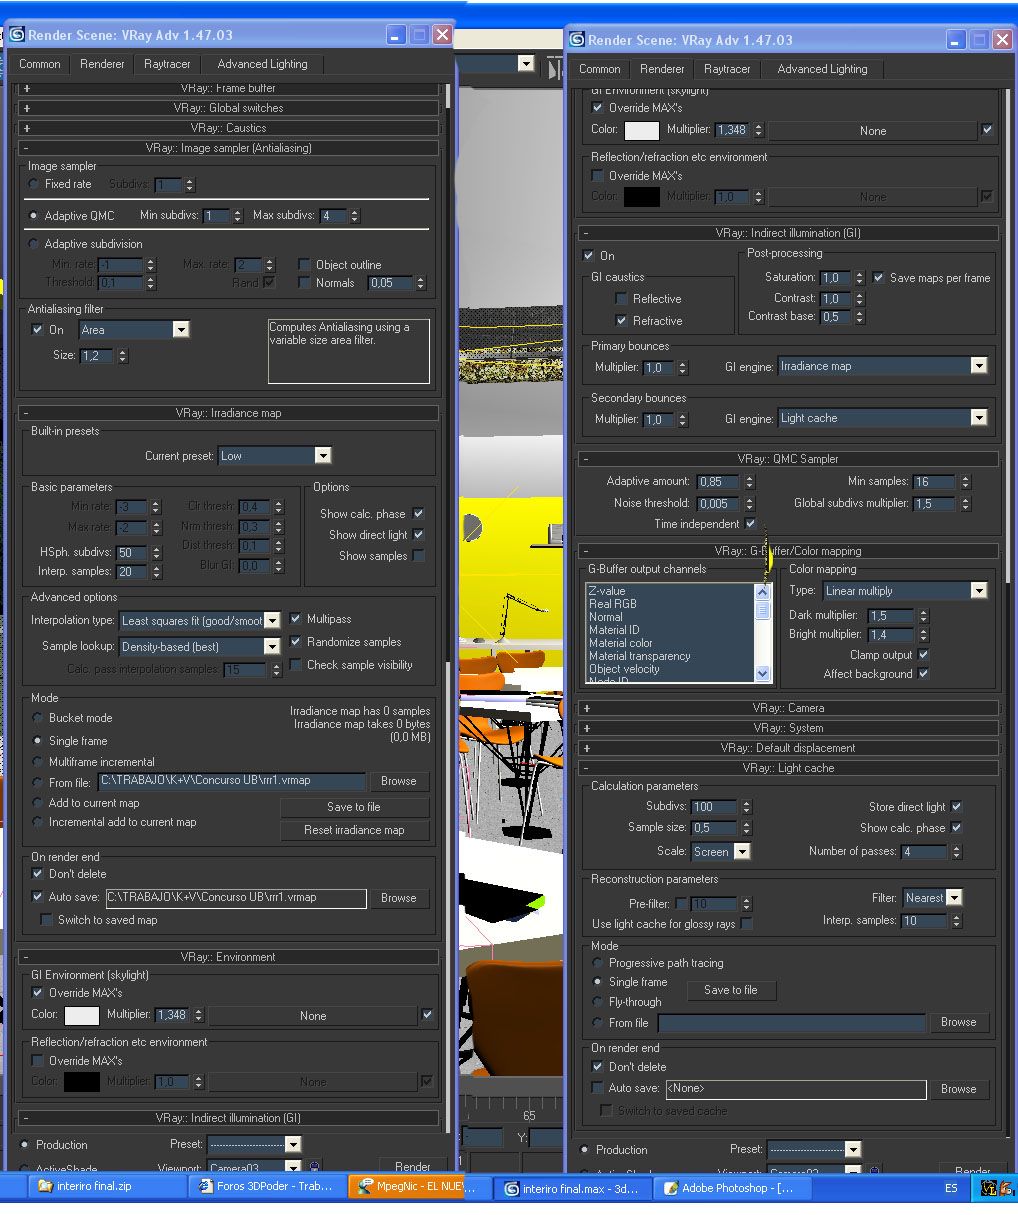This screenshot has width=1018, height=1215.
Task: Click the Light cache Subdivs value field
Action: pyautogui.click(x=714, y=807)
